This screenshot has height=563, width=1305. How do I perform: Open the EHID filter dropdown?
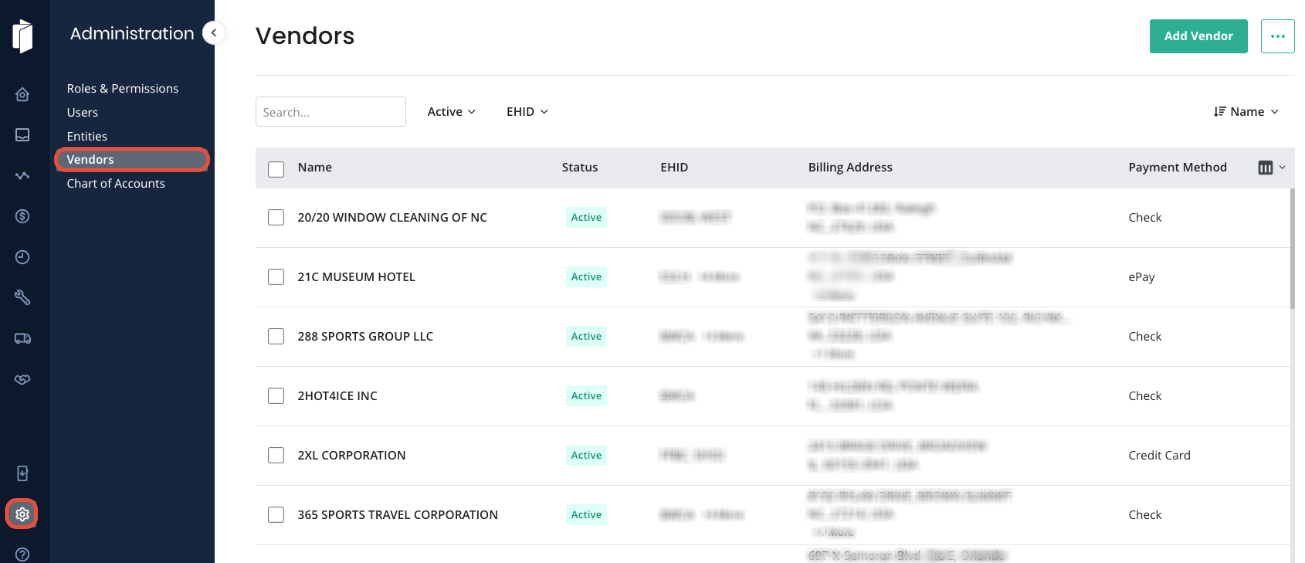(x=527, y=112)
